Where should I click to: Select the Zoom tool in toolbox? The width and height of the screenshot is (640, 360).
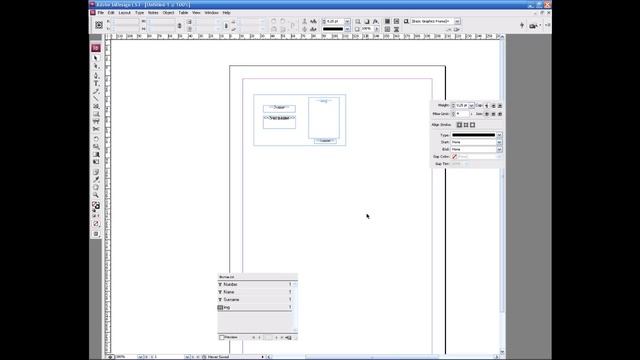pos(96,195)
